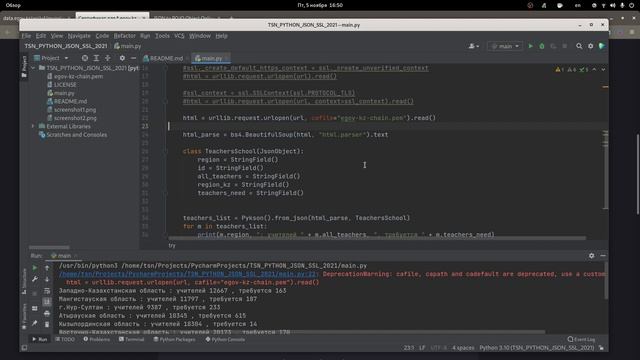Open the user account dropdown icon

tap(473, 46)
